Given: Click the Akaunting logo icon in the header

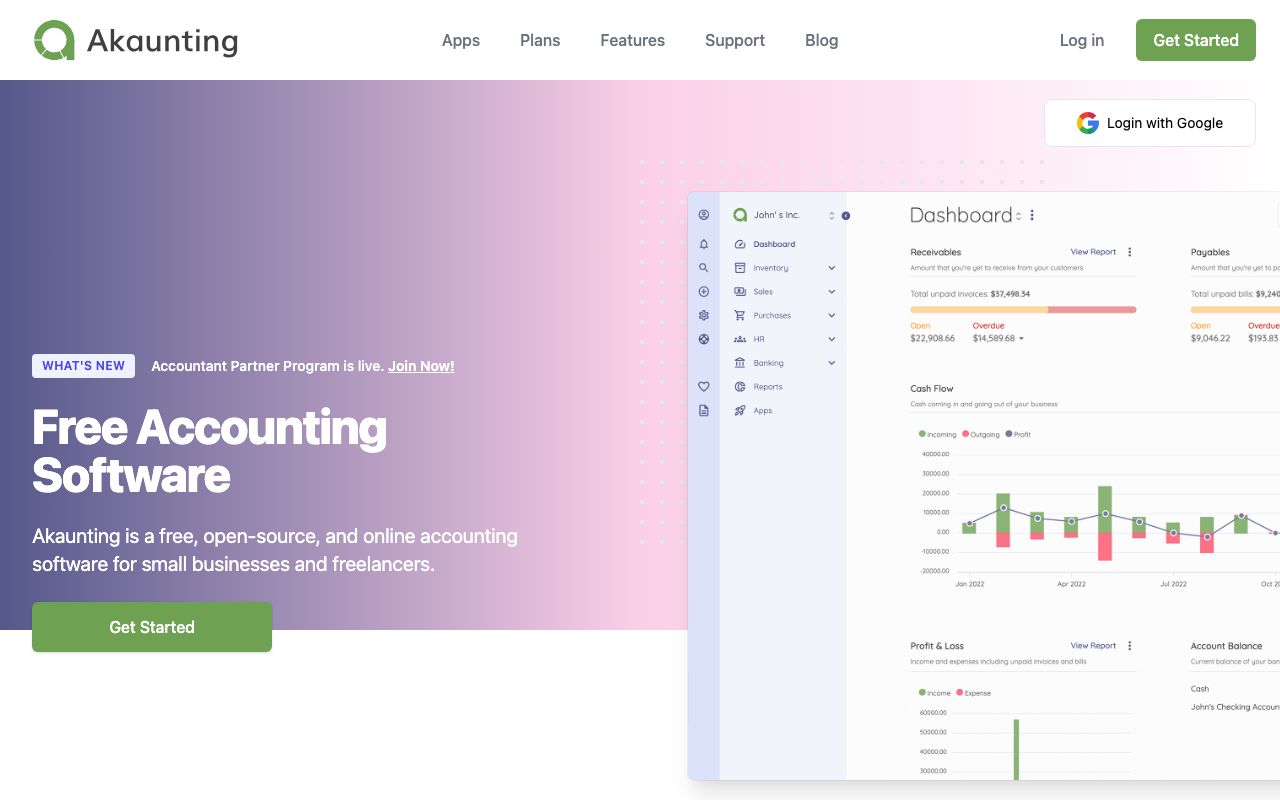Looking at the screenshot, I should pos(54,40).
